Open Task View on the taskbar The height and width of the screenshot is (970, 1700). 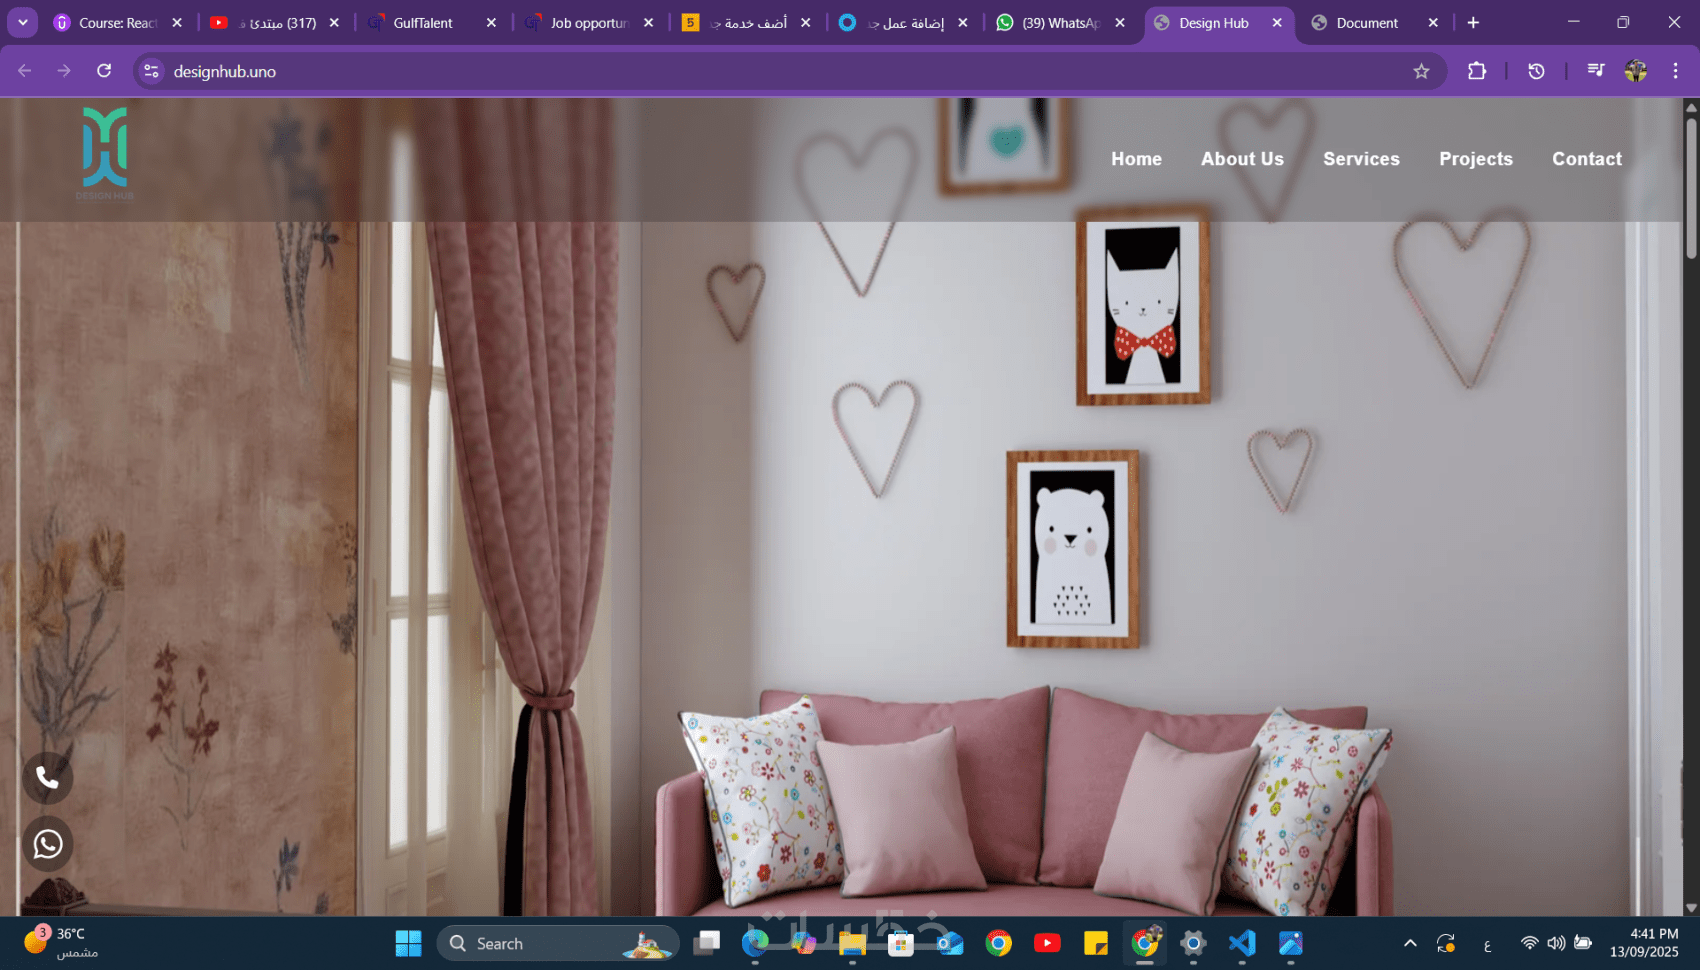707,943
